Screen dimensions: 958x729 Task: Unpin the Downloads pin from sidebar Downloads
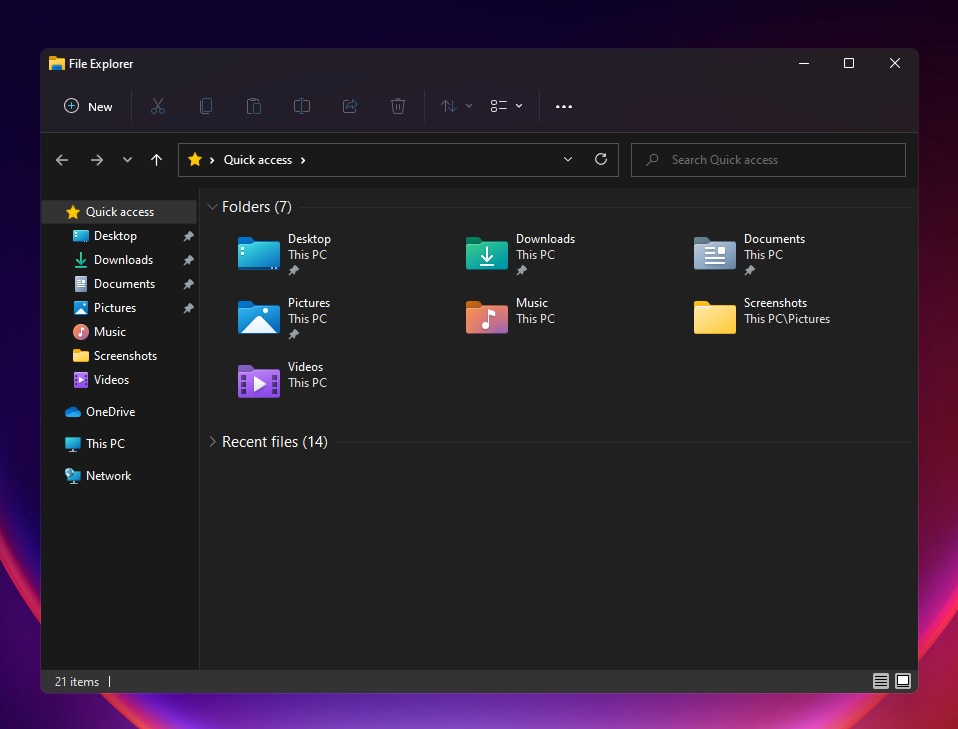188,259
